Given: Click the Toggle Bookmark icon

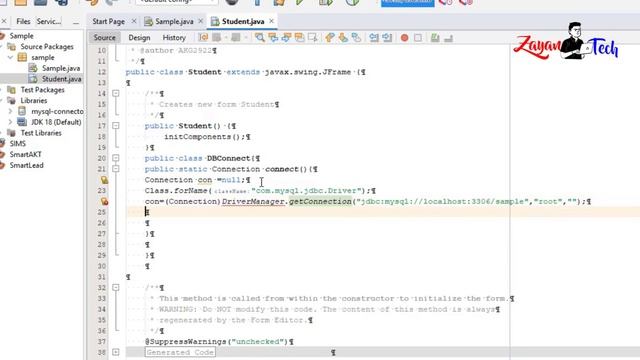Looking at the screenshot, I should [x=356, y=38].
